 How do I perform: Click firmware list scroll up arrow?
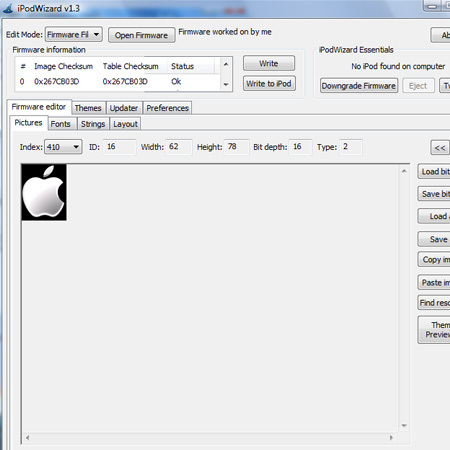226,64
